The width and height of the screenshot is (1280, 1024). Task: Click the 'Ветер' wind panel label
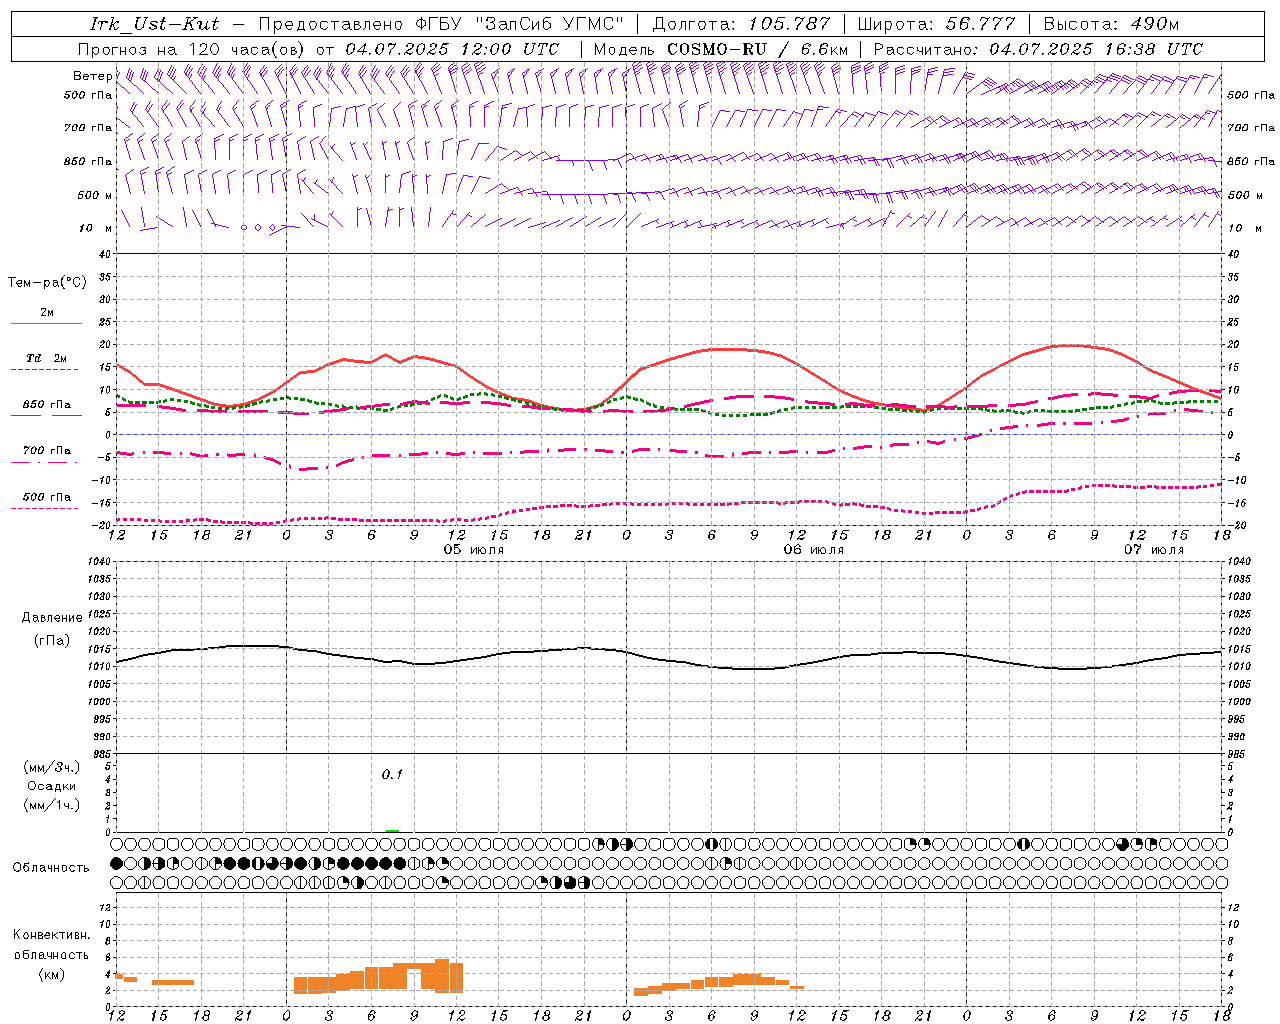[92, 76]
